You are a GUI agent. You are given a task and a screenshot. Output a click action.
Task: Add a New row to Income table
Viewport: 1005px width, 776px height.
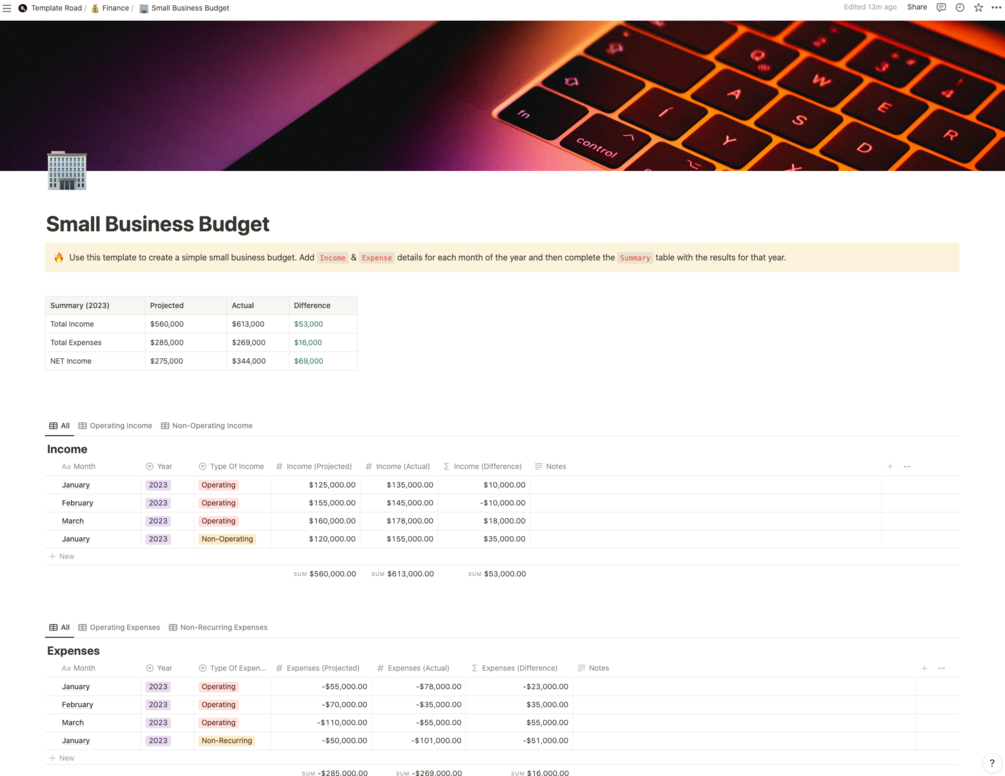(62, 556)
